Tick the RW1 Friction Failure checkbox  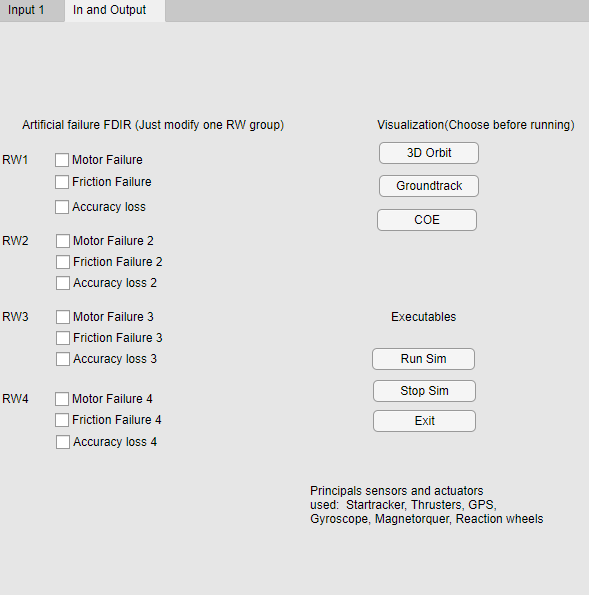(62, 182)
